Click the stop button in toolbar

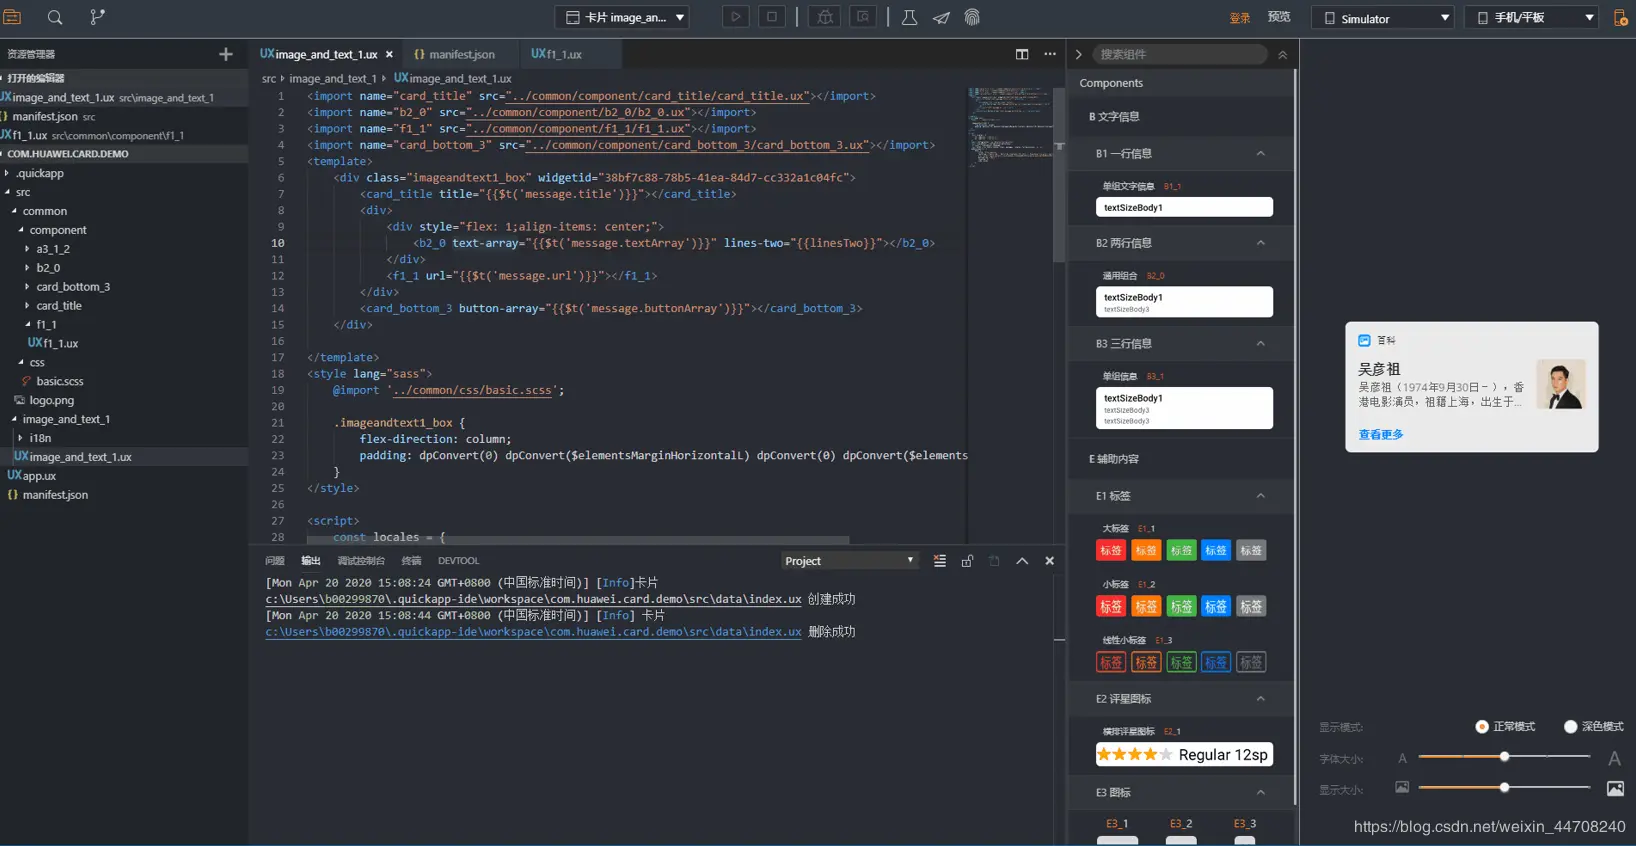click(x=772, y=17)
